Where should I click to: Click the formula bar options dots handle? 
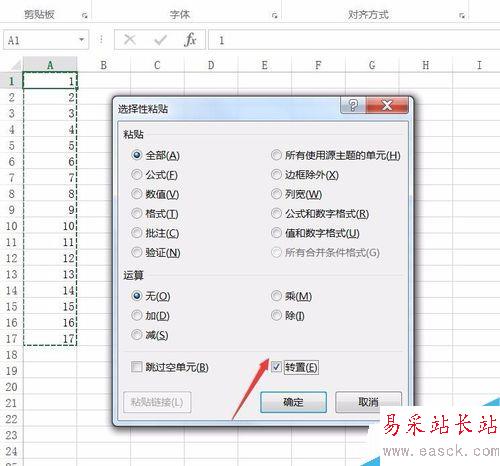pos(101,40)
